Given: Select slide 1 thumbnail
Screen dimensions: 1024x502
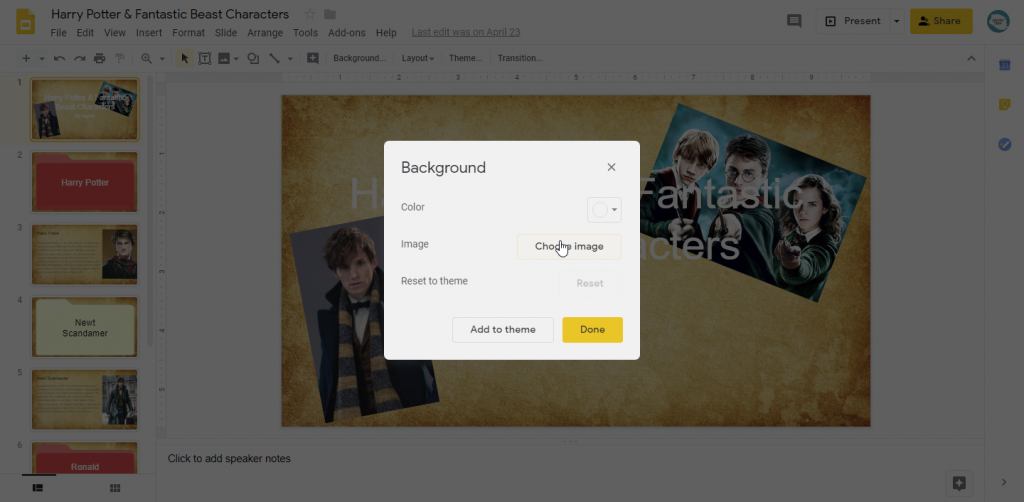Looking at the screenshot, I should [x=85, y=110].
